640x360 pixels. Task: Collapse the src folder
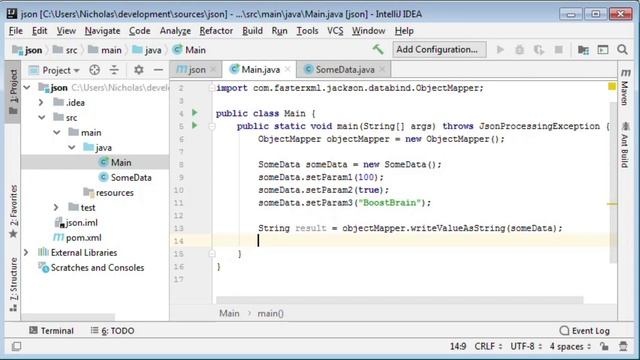point(42,118)
